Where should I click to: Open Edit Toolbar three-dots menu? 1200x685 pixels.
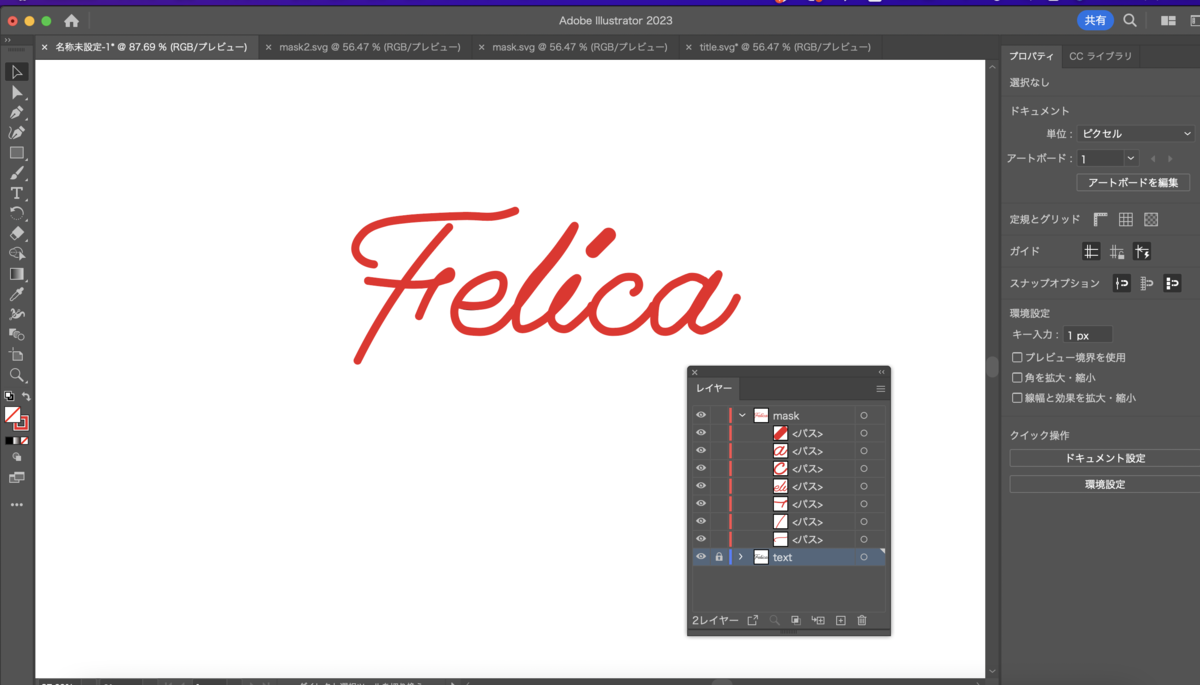click(17, 505)
